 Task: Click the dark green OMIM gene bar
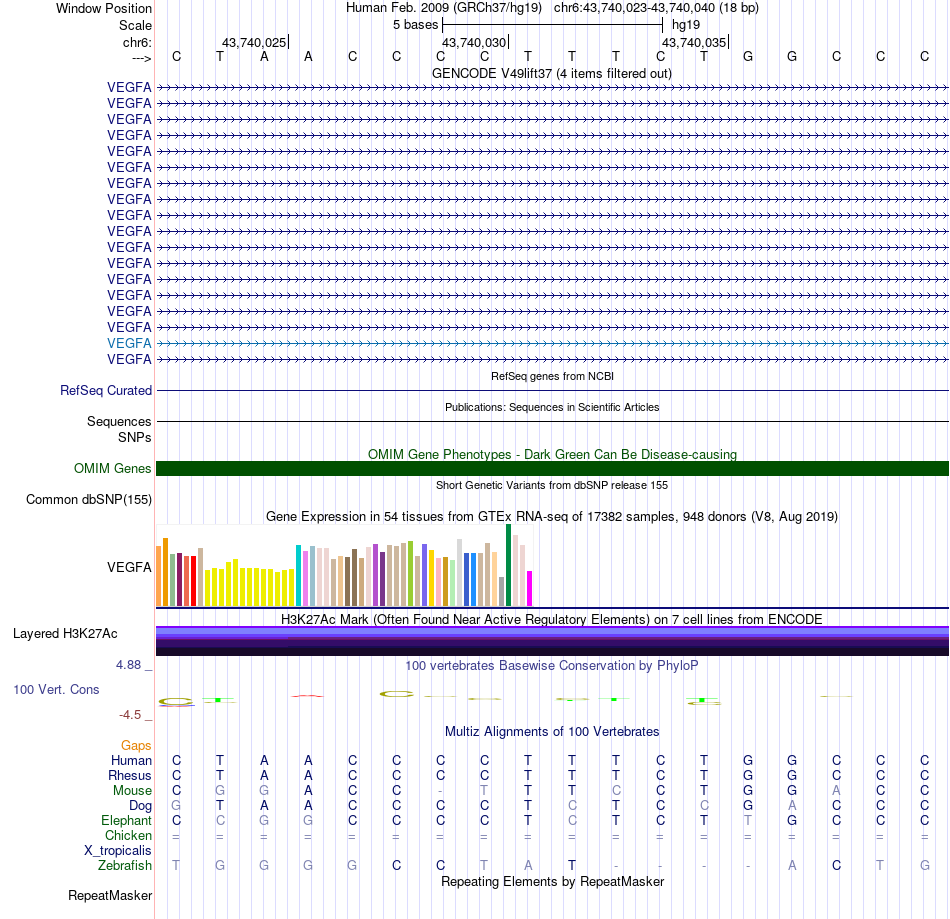[x=552, y=468]
